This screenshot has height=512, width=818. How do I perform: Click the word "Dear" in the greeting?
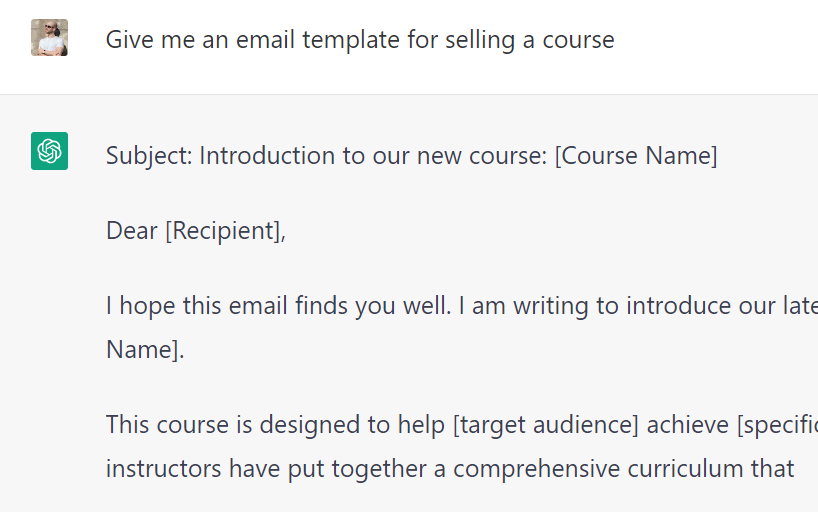[x=132, y=231]
